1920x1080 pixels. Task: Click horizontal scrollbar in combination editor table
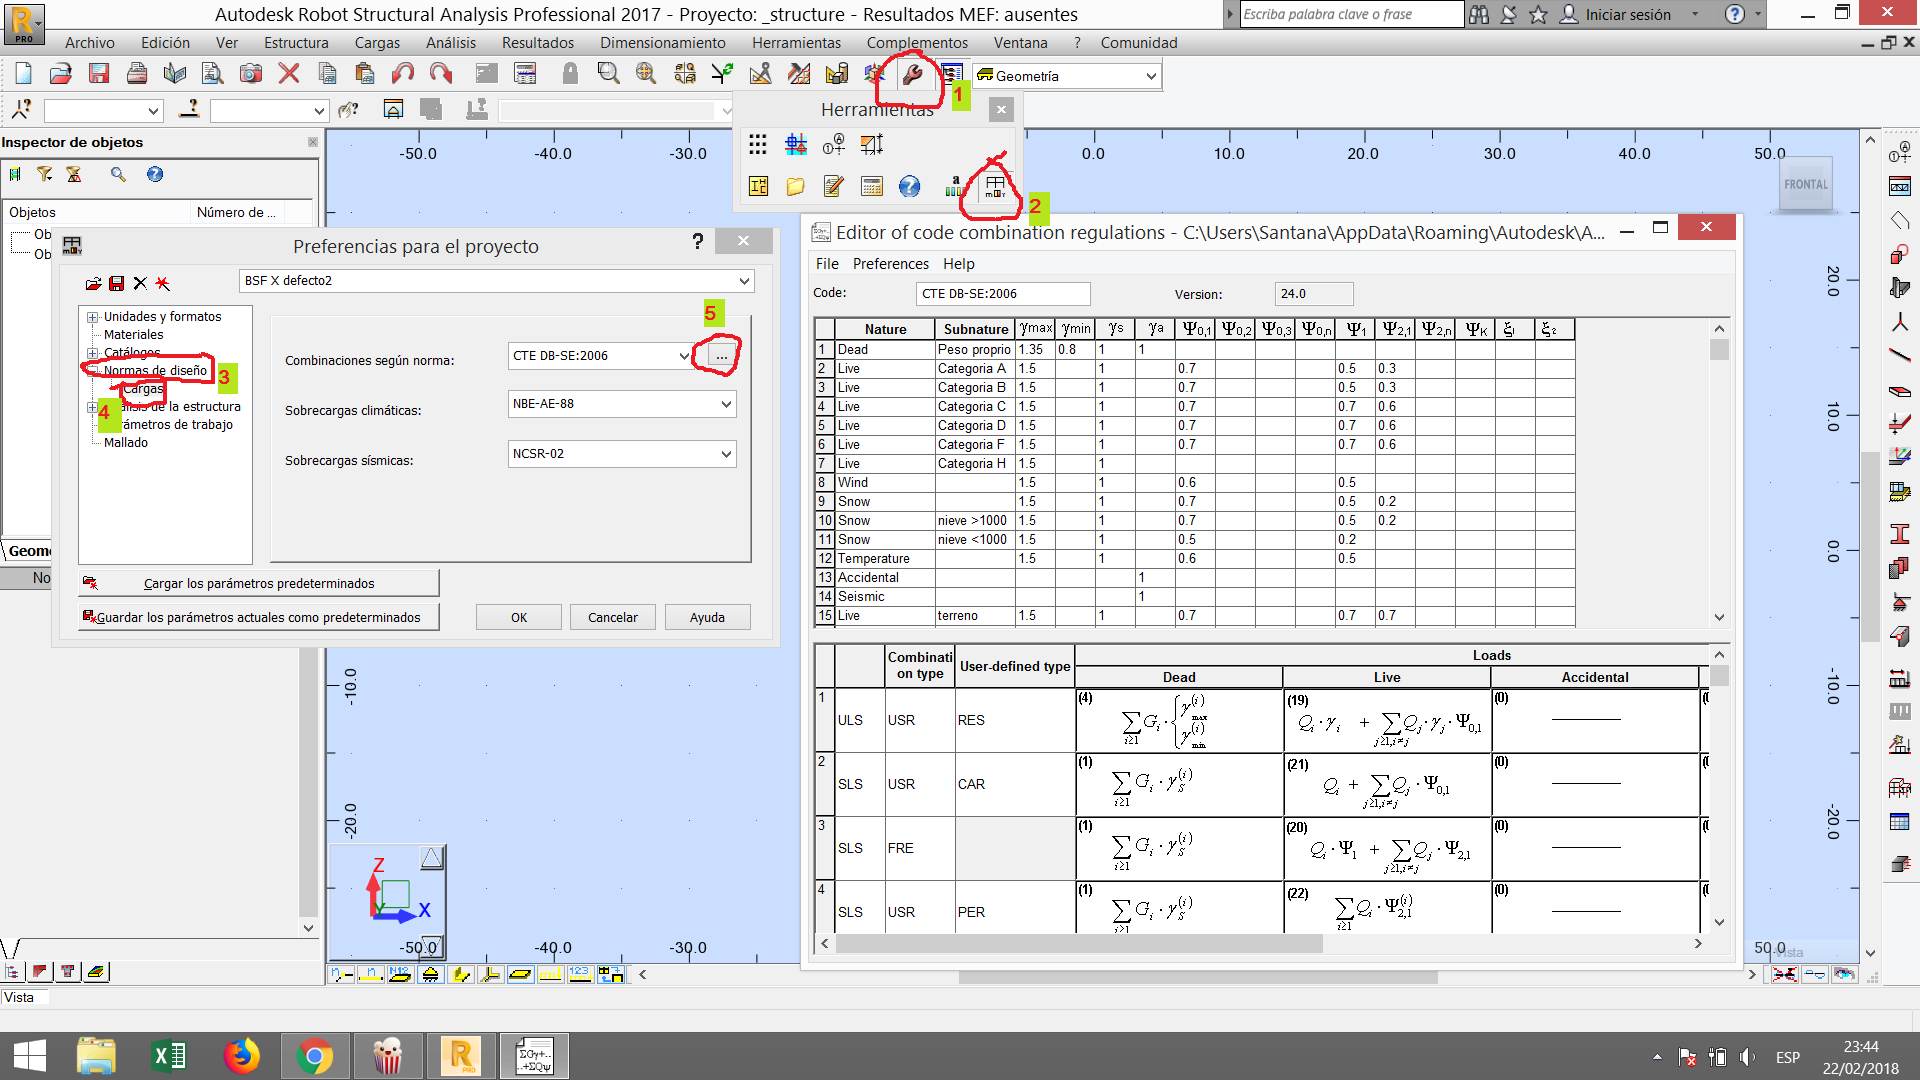pyautogui.click(x=1080, y=943)
